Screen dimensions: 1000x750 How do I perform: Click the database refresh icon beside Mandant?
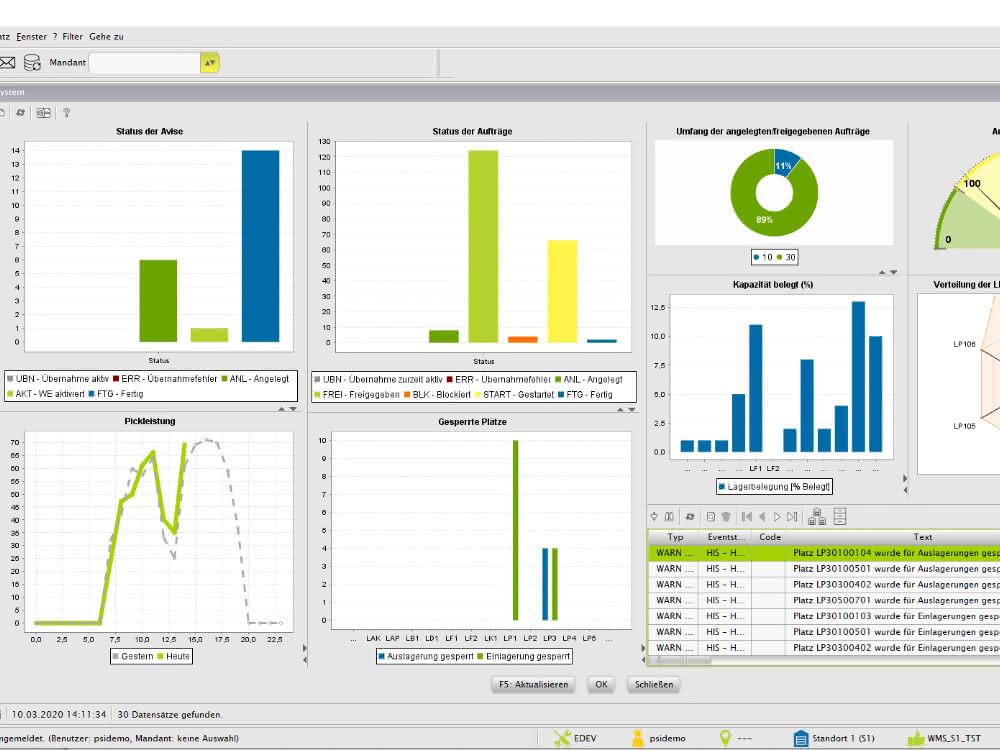click(32, 62)
